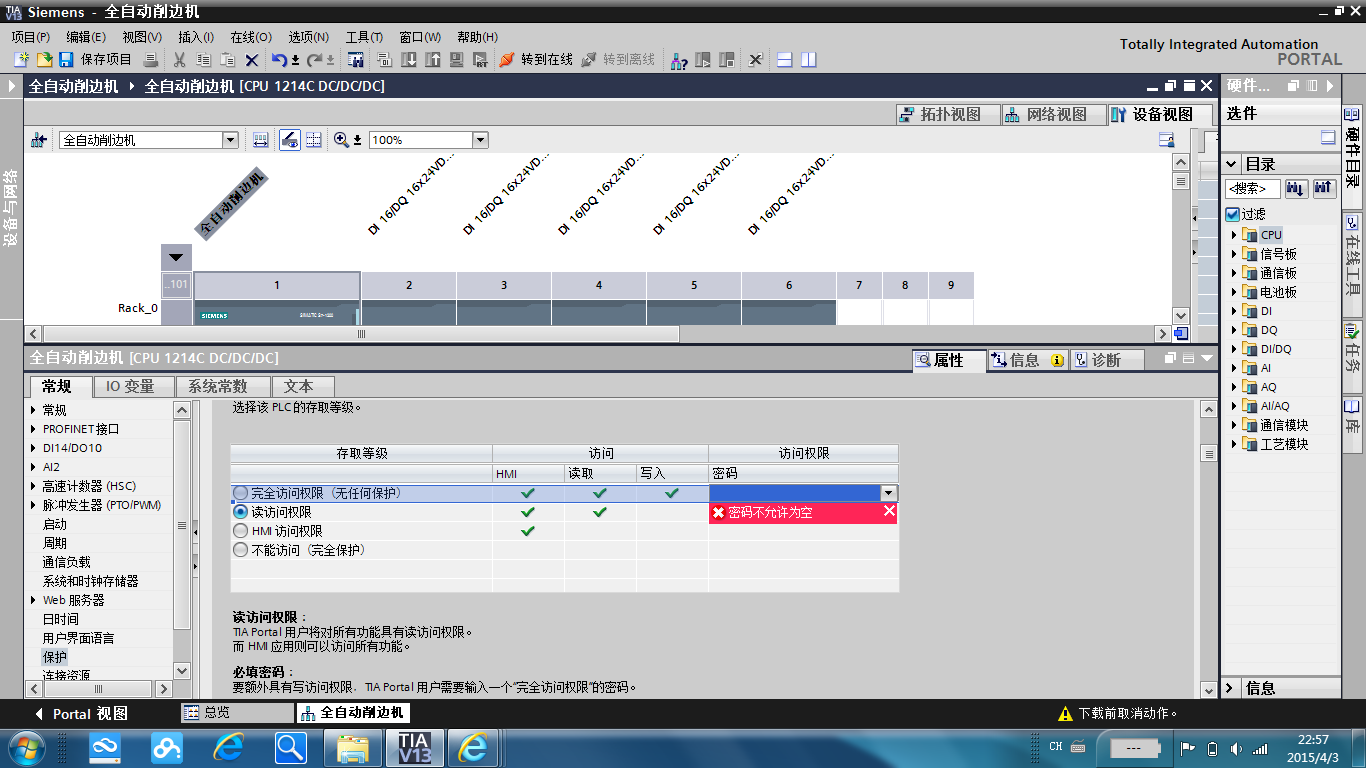Click the volume icon in system tray

pos(1237,748)
